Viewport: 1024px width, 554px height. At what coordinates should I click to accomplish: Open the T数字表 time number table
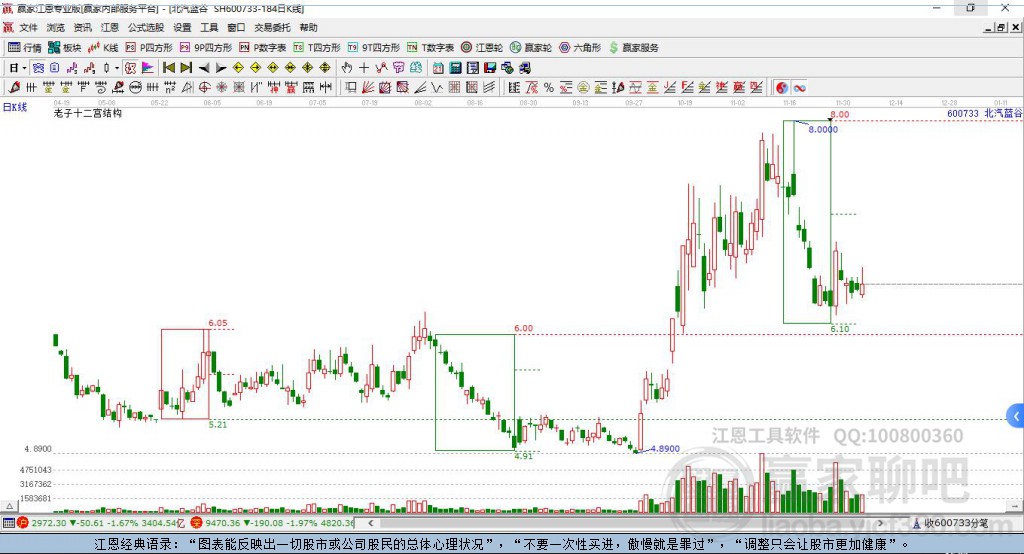(430, 48)
